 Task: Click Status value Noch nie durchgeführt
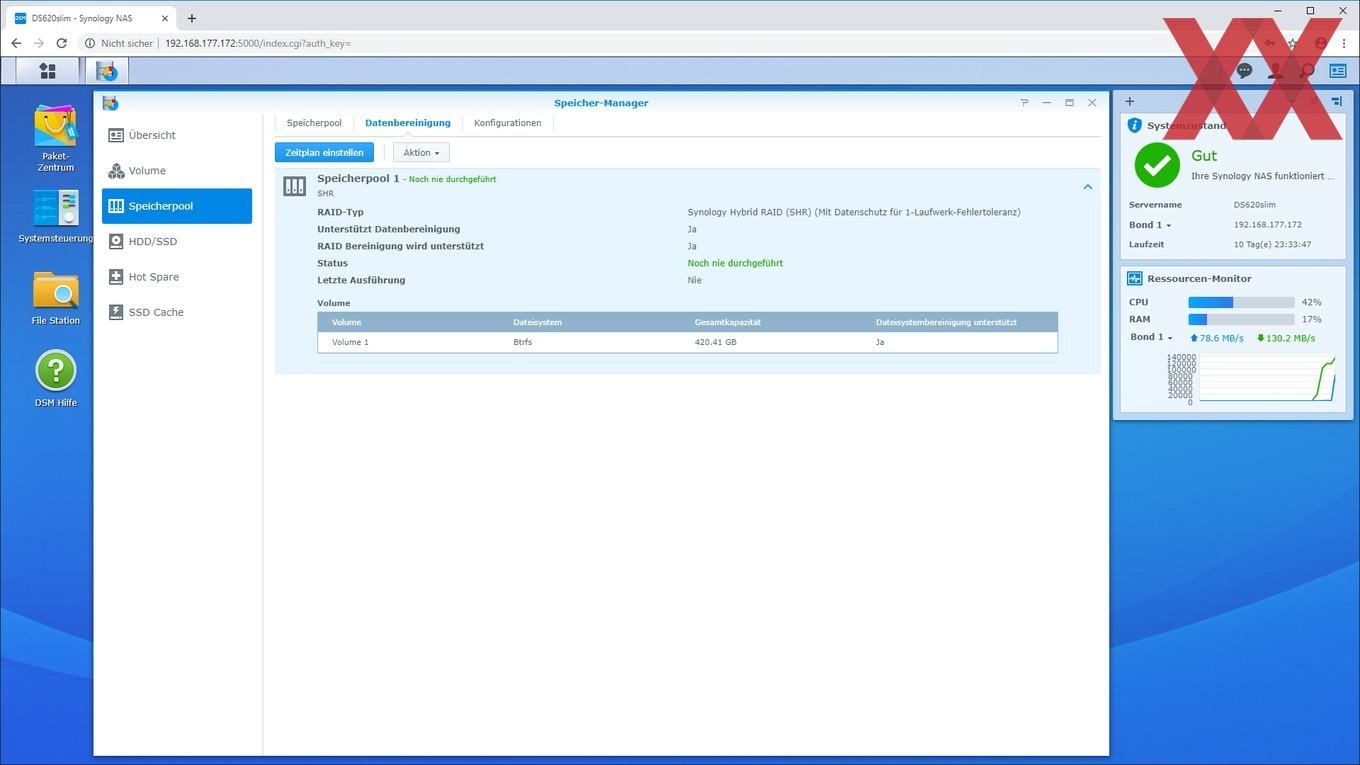click(x=735, y=263)
